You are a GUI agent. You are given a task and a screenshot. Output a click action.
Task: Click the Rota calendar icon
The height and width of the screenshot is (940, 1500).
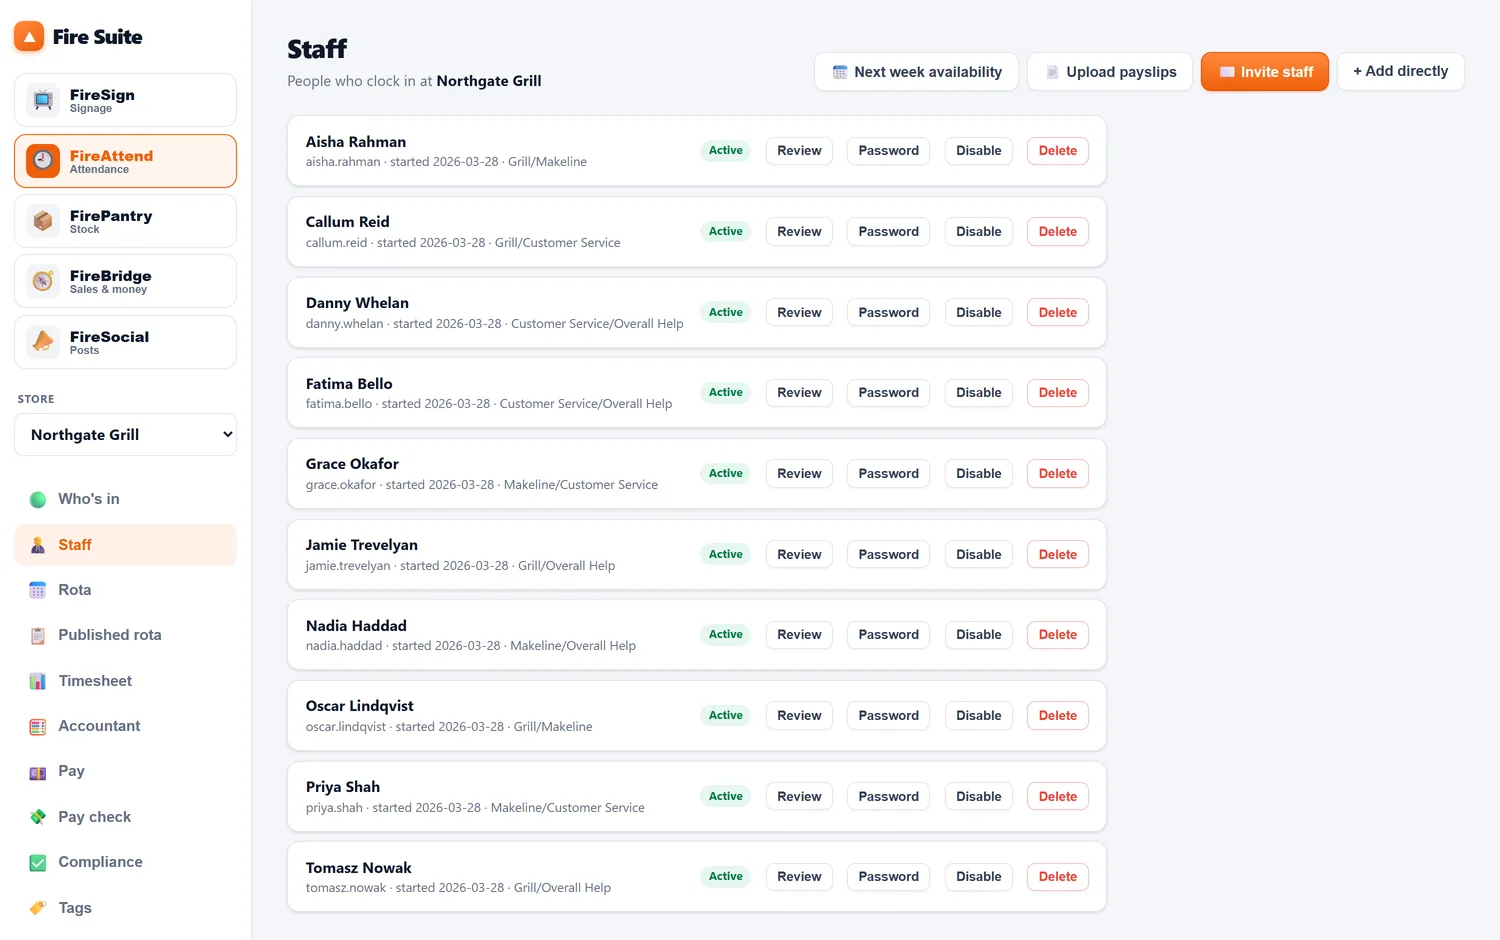(38, 590)
